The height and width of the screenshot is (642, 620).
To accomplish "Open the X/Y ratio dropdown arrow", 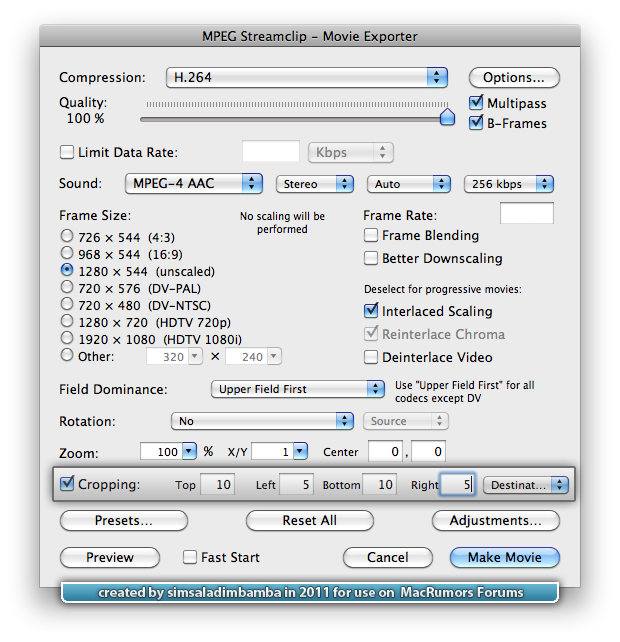I will click(300, 452).
